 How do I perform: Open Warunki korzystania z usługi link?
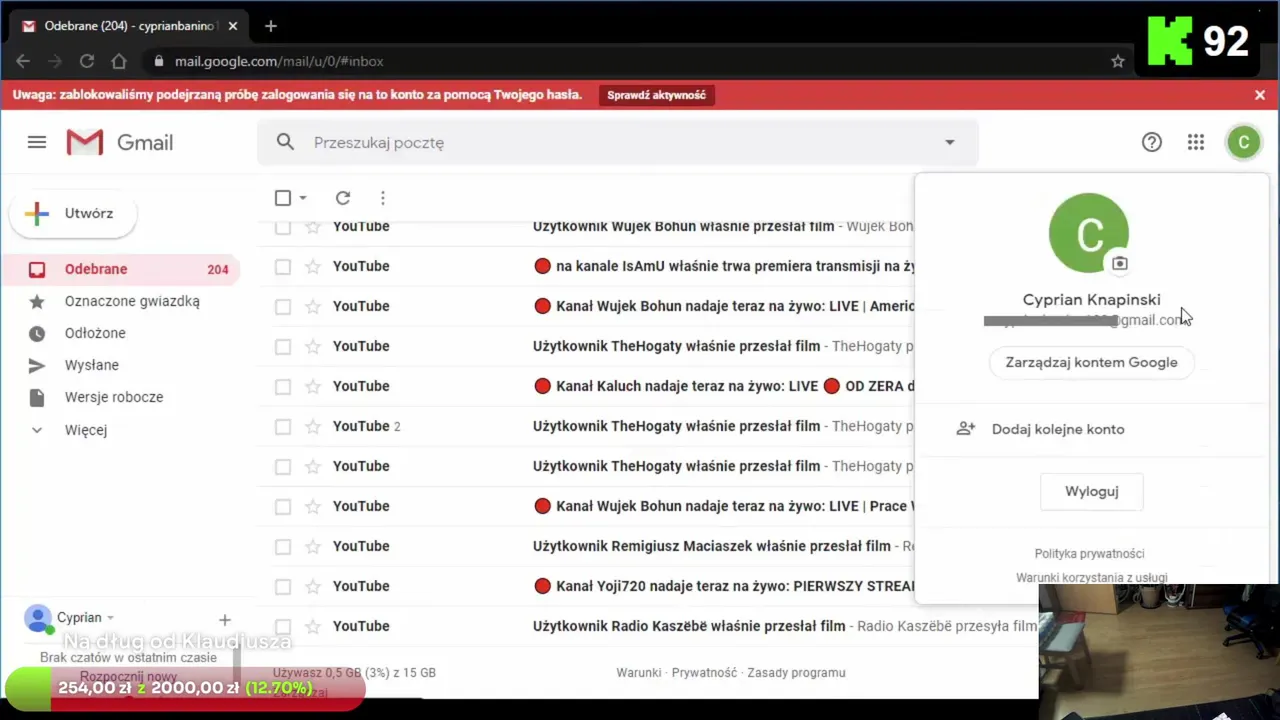coord(1091,577)
